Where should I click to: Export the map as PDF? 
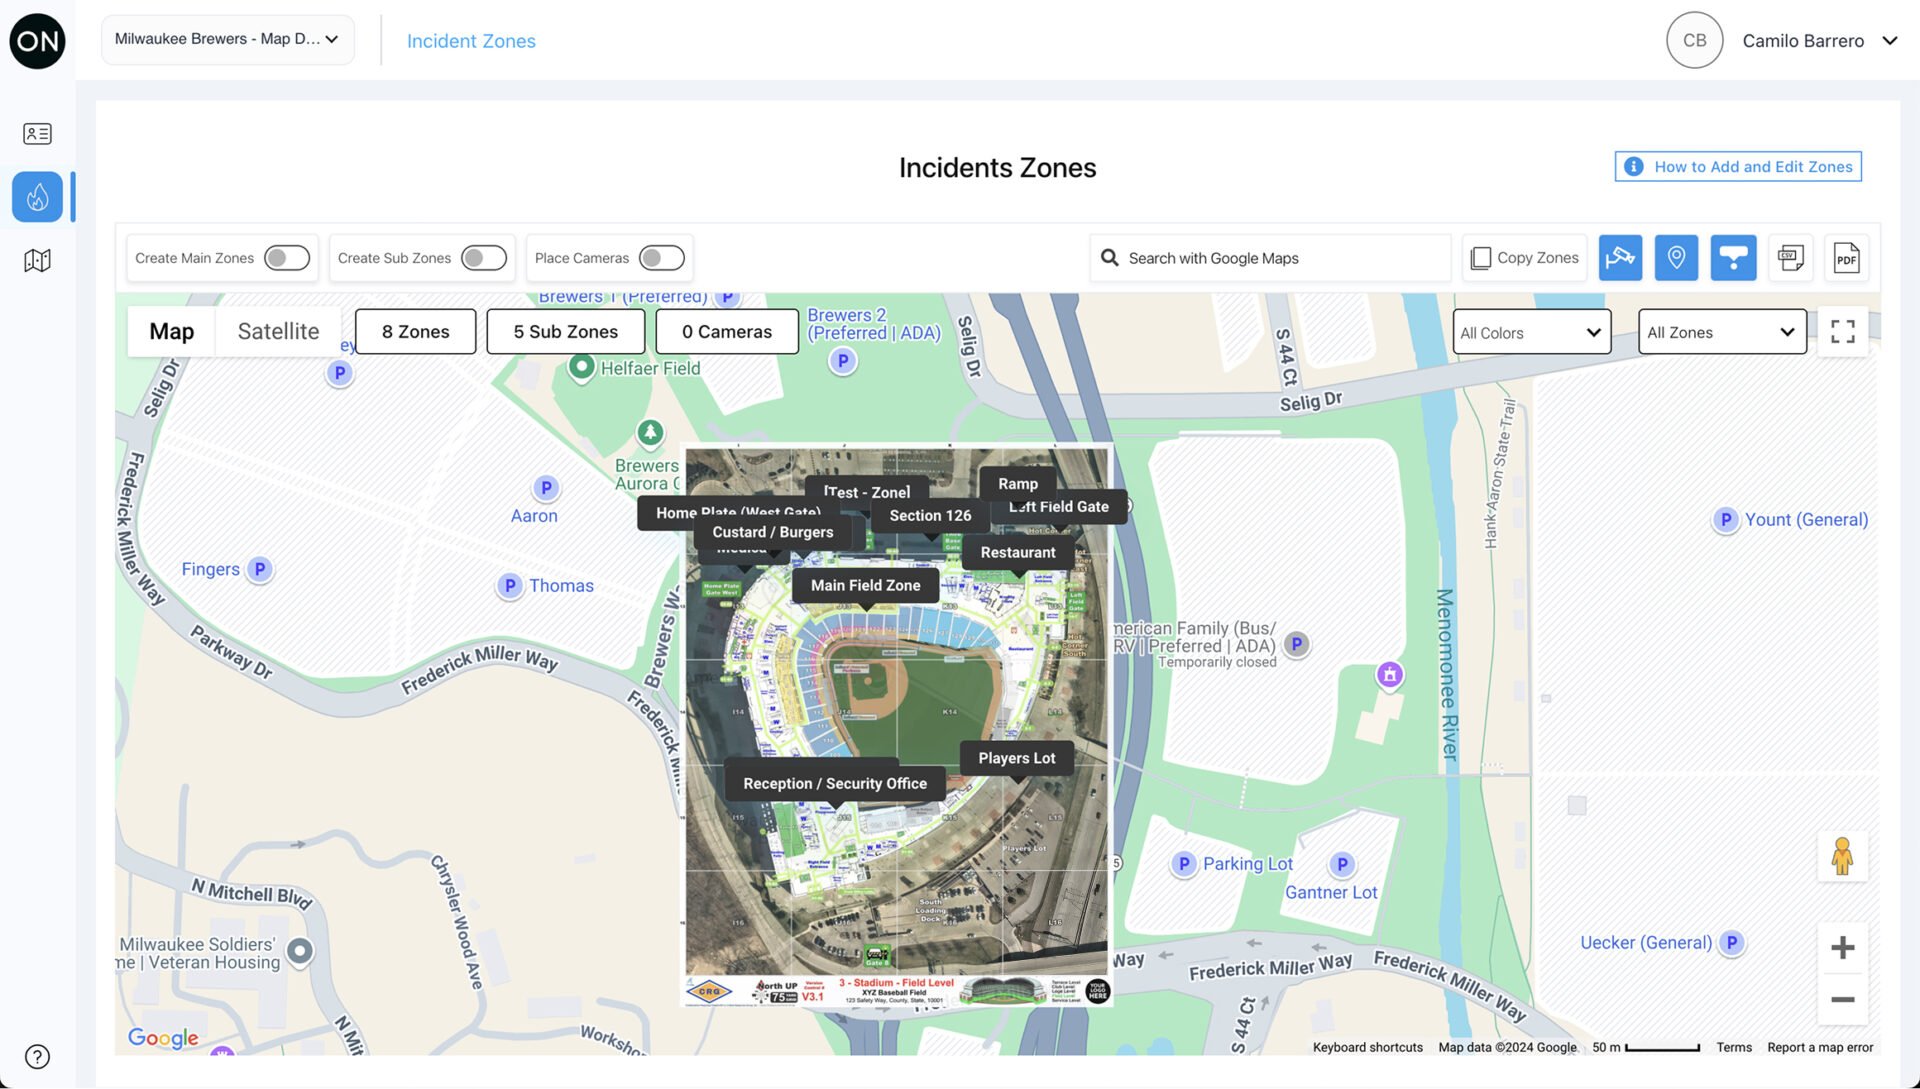click(1846, 258)
